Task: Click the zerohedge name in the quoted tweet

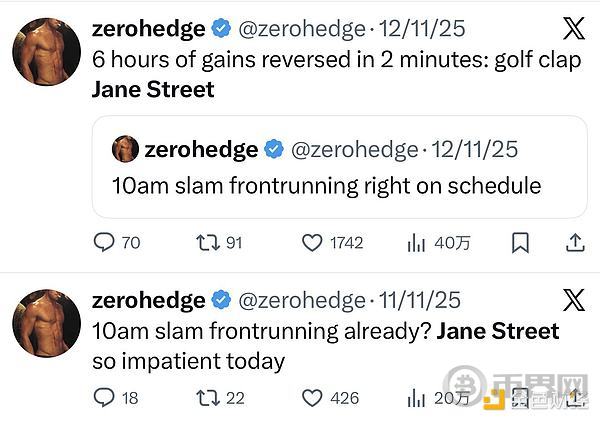Action: tap(200, 149)
